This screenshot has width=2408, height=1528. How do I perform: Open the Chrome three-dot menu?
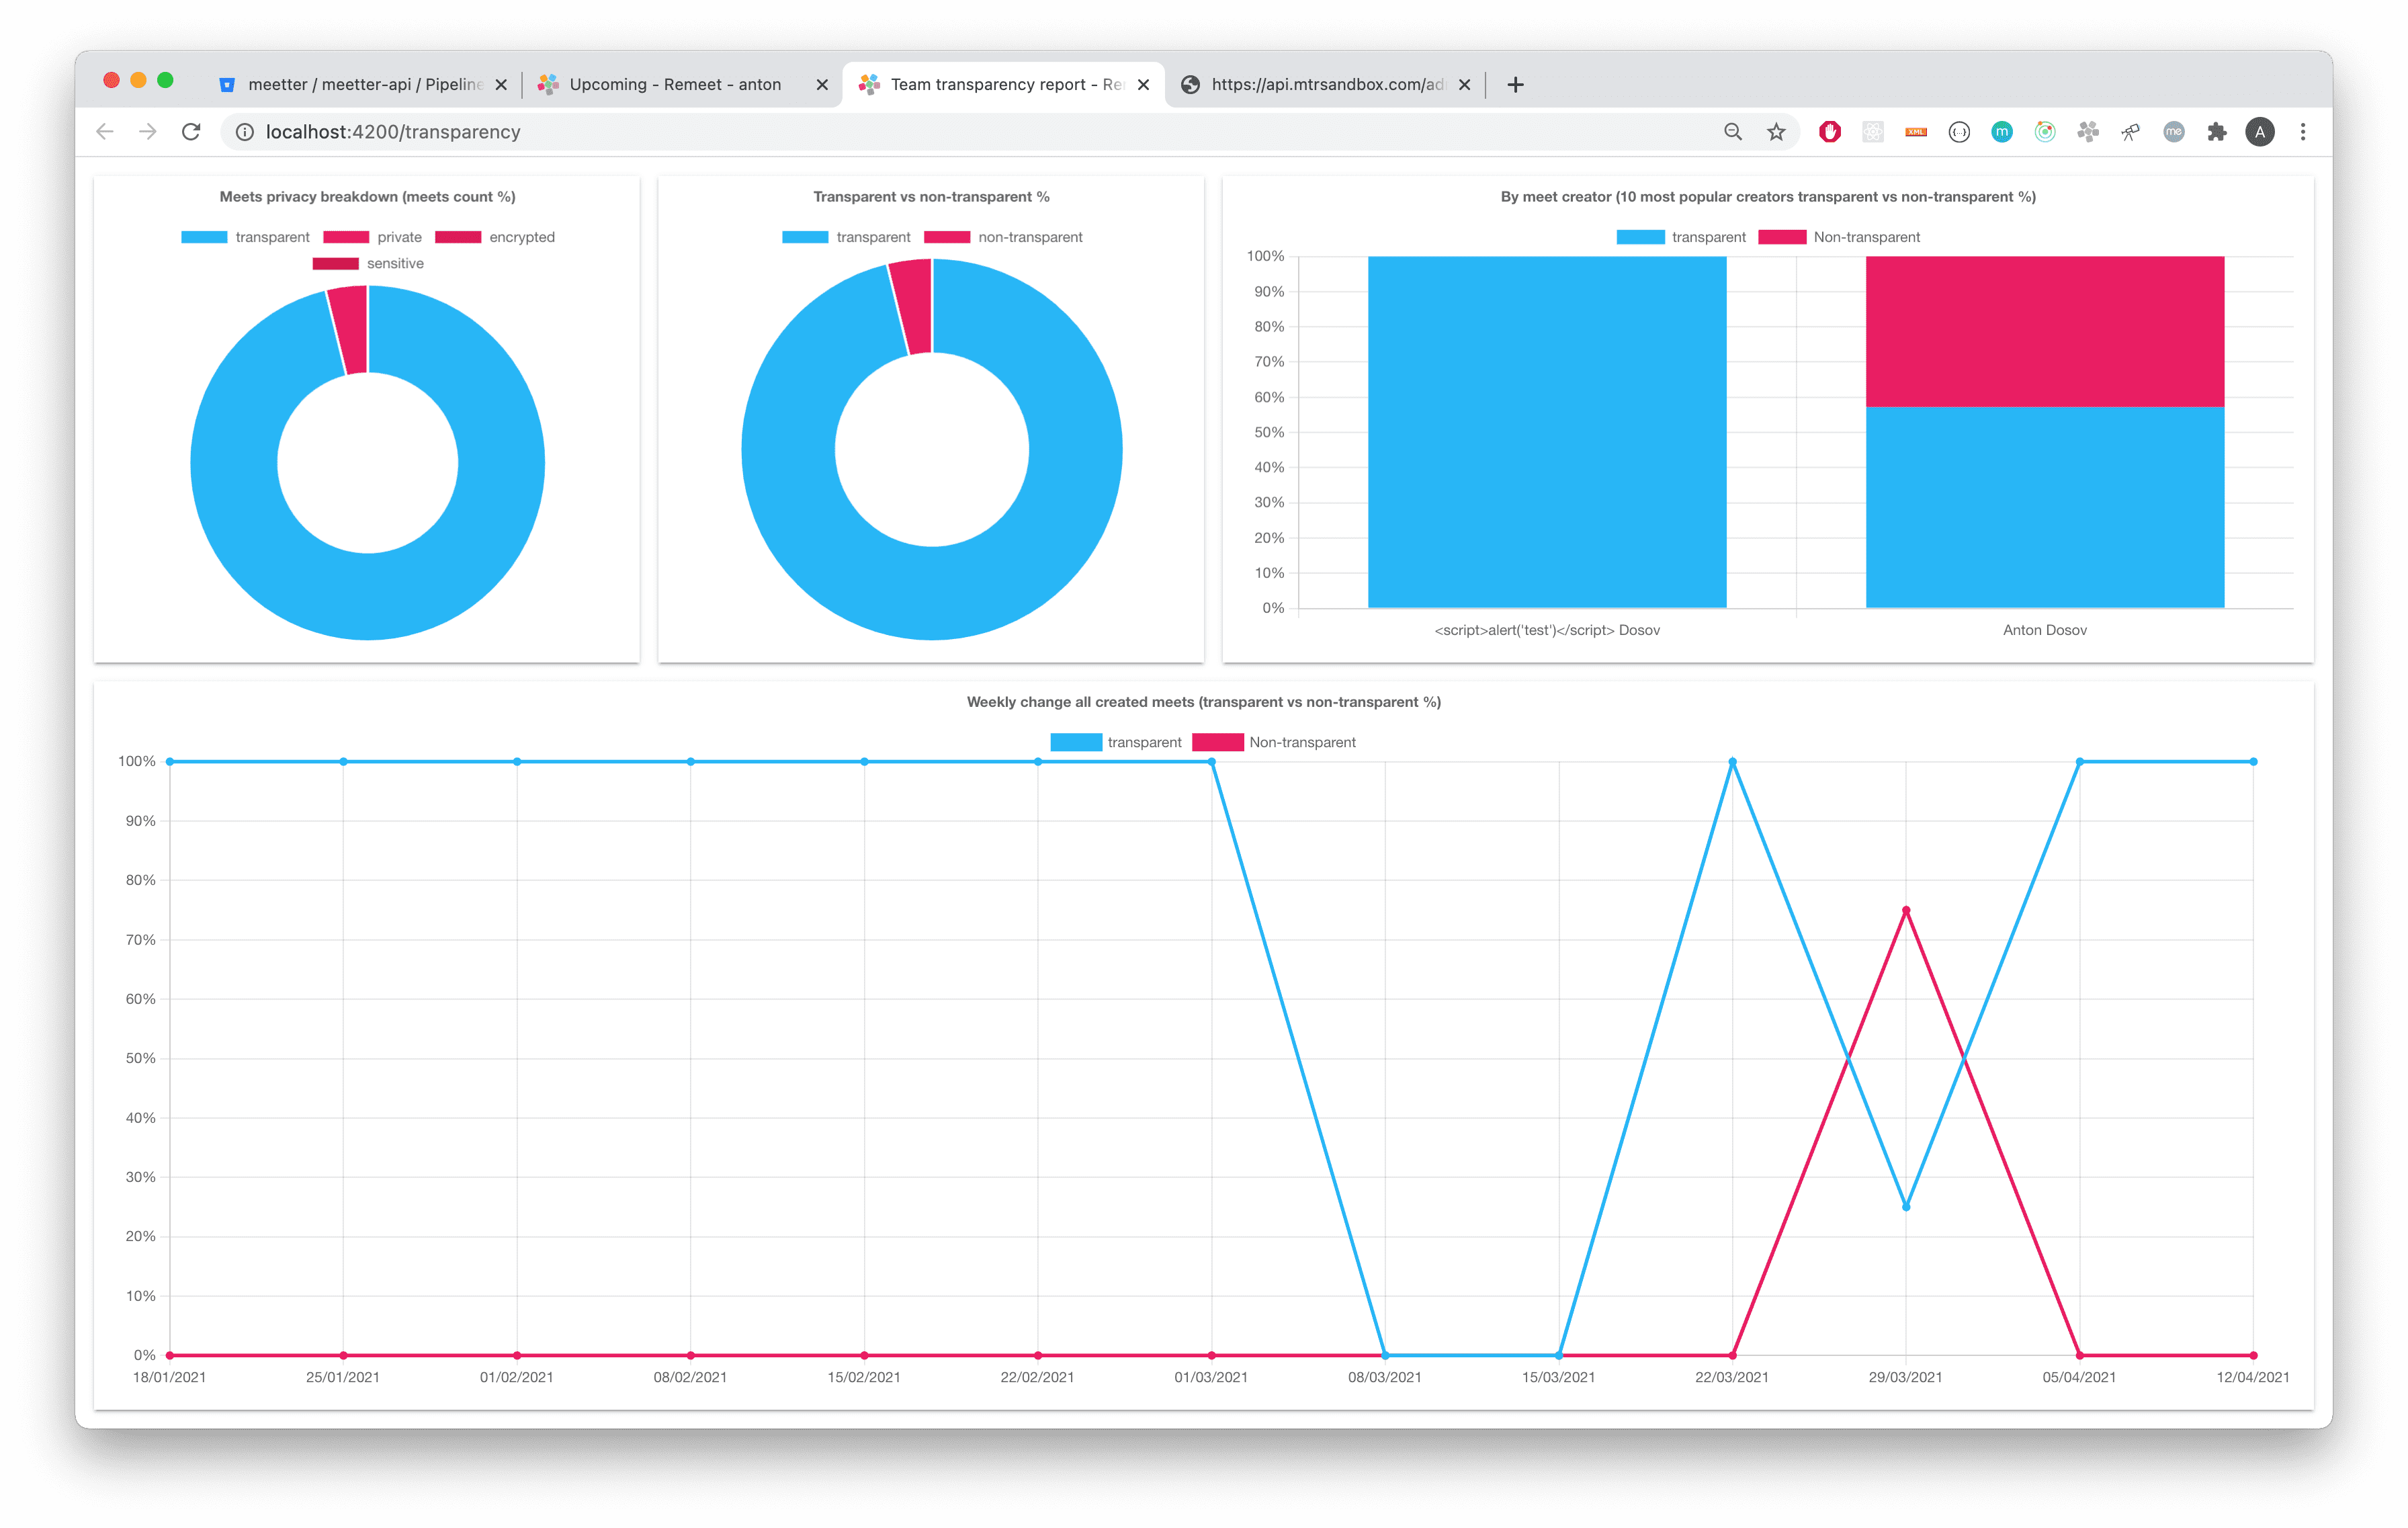click(x=2303, y=131)
